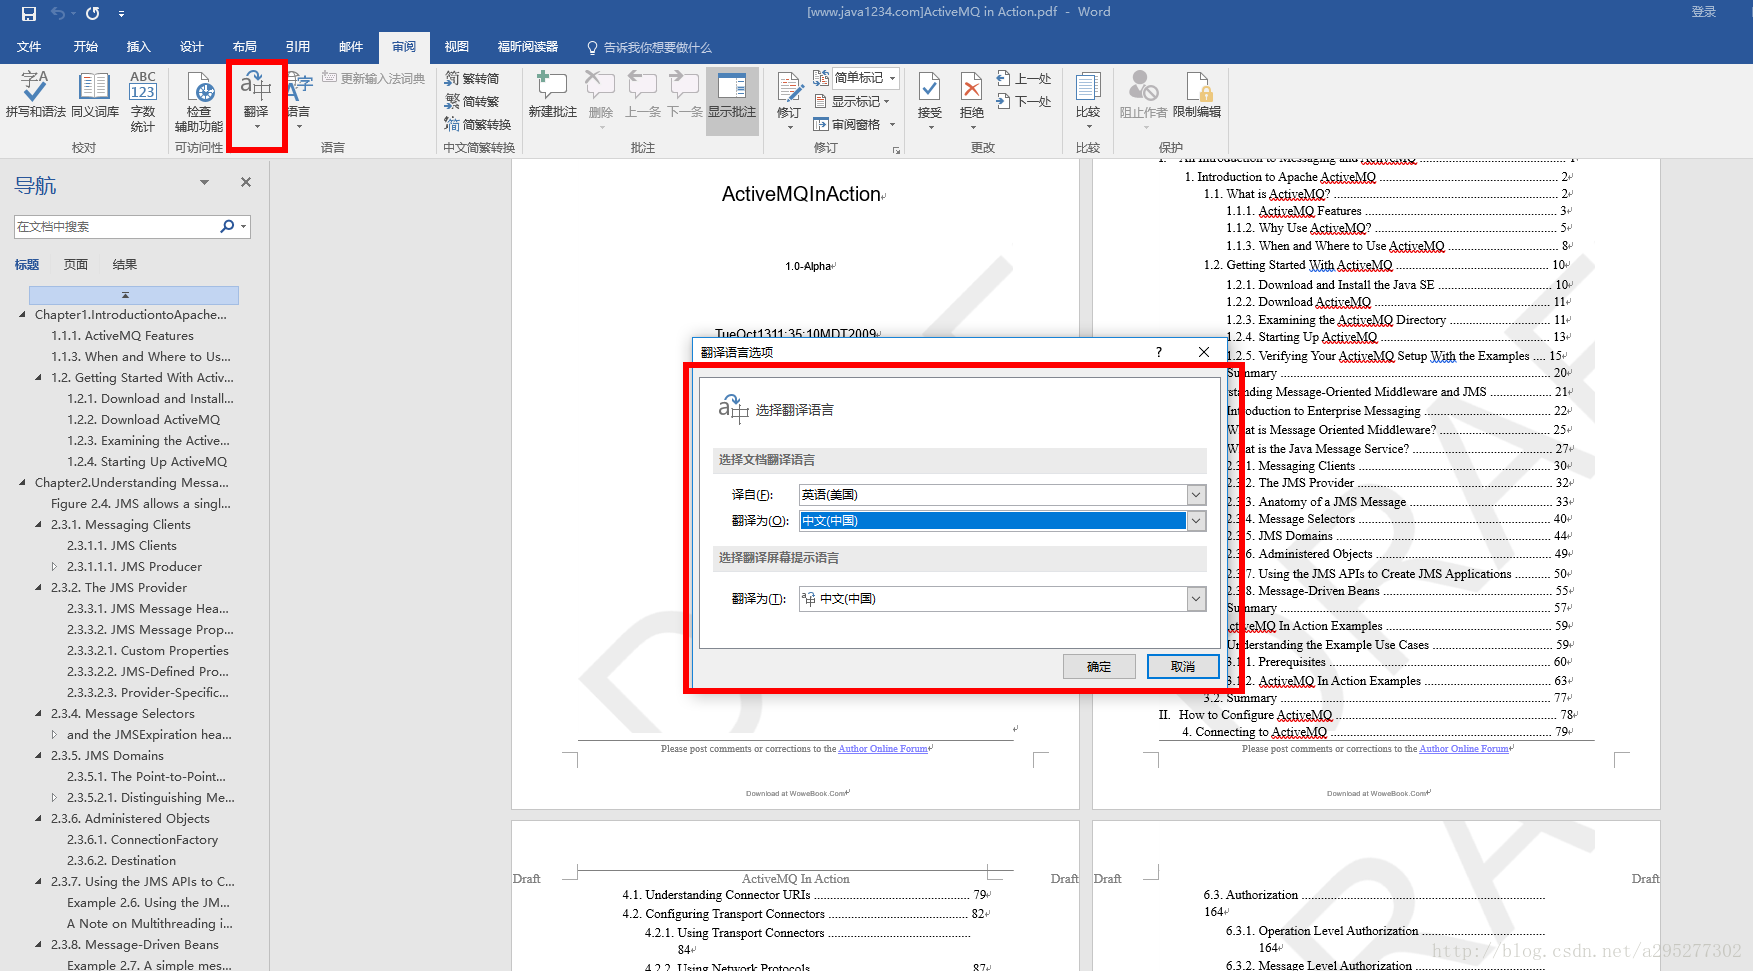Image resolution: width=1753 pixels, height=971 pixels.
Task: Click Sign in (登录) in title bar
Action: coord(1704,12)
